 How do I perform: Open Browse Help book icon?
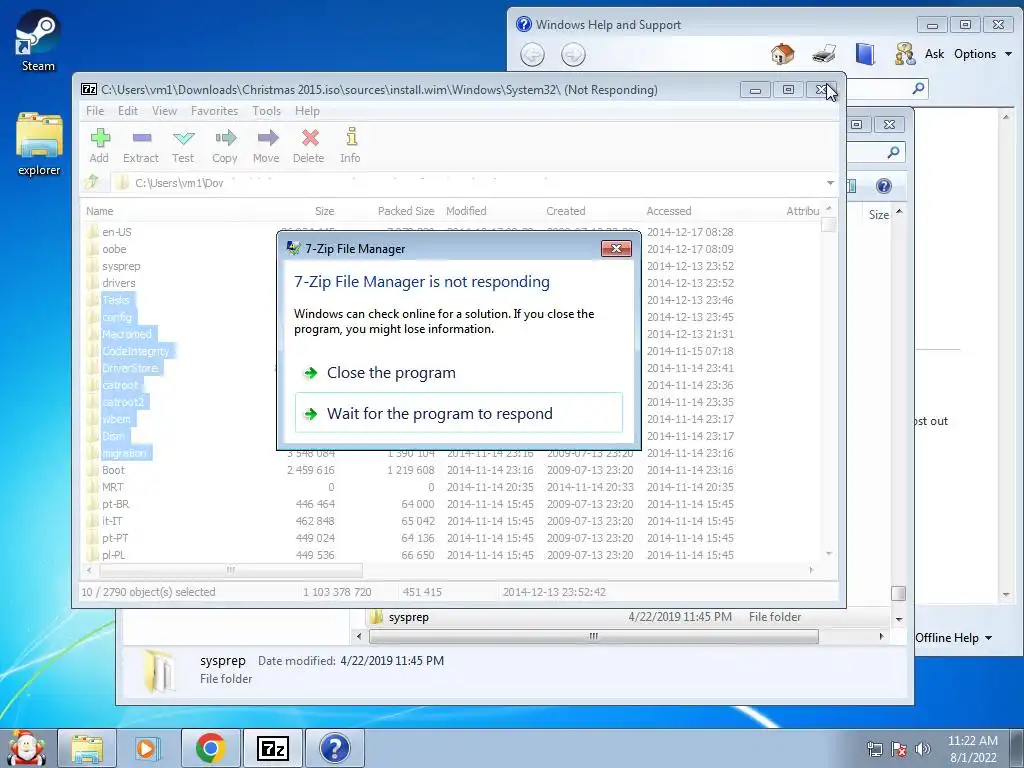(865, 54)
